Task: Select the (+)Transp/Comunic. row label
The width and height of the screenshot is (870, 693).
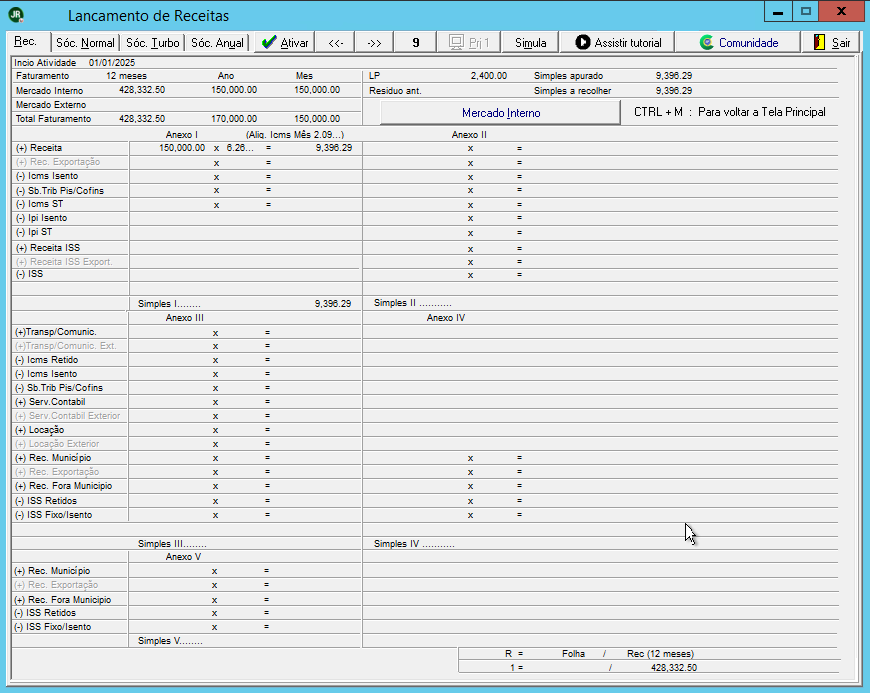Action: pyautogui.click(x=56, y=332)
